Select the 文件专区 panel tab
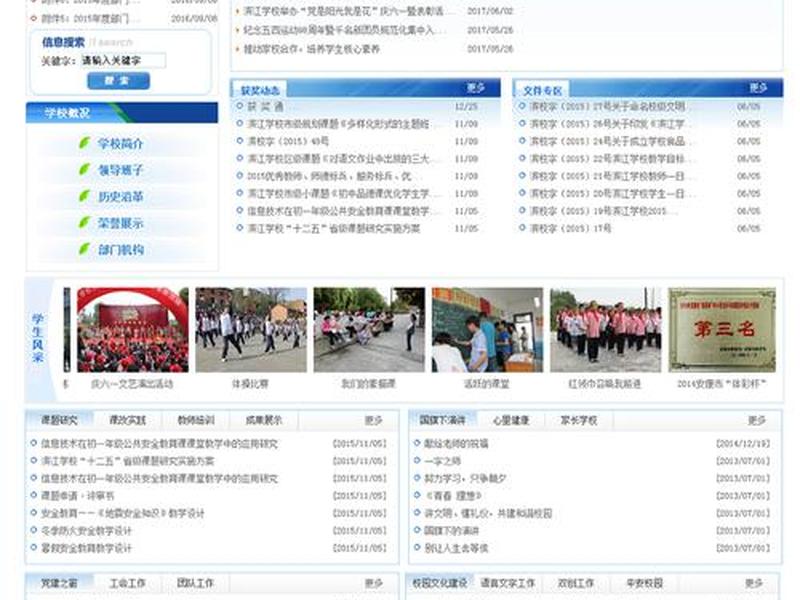 point(542,91)
